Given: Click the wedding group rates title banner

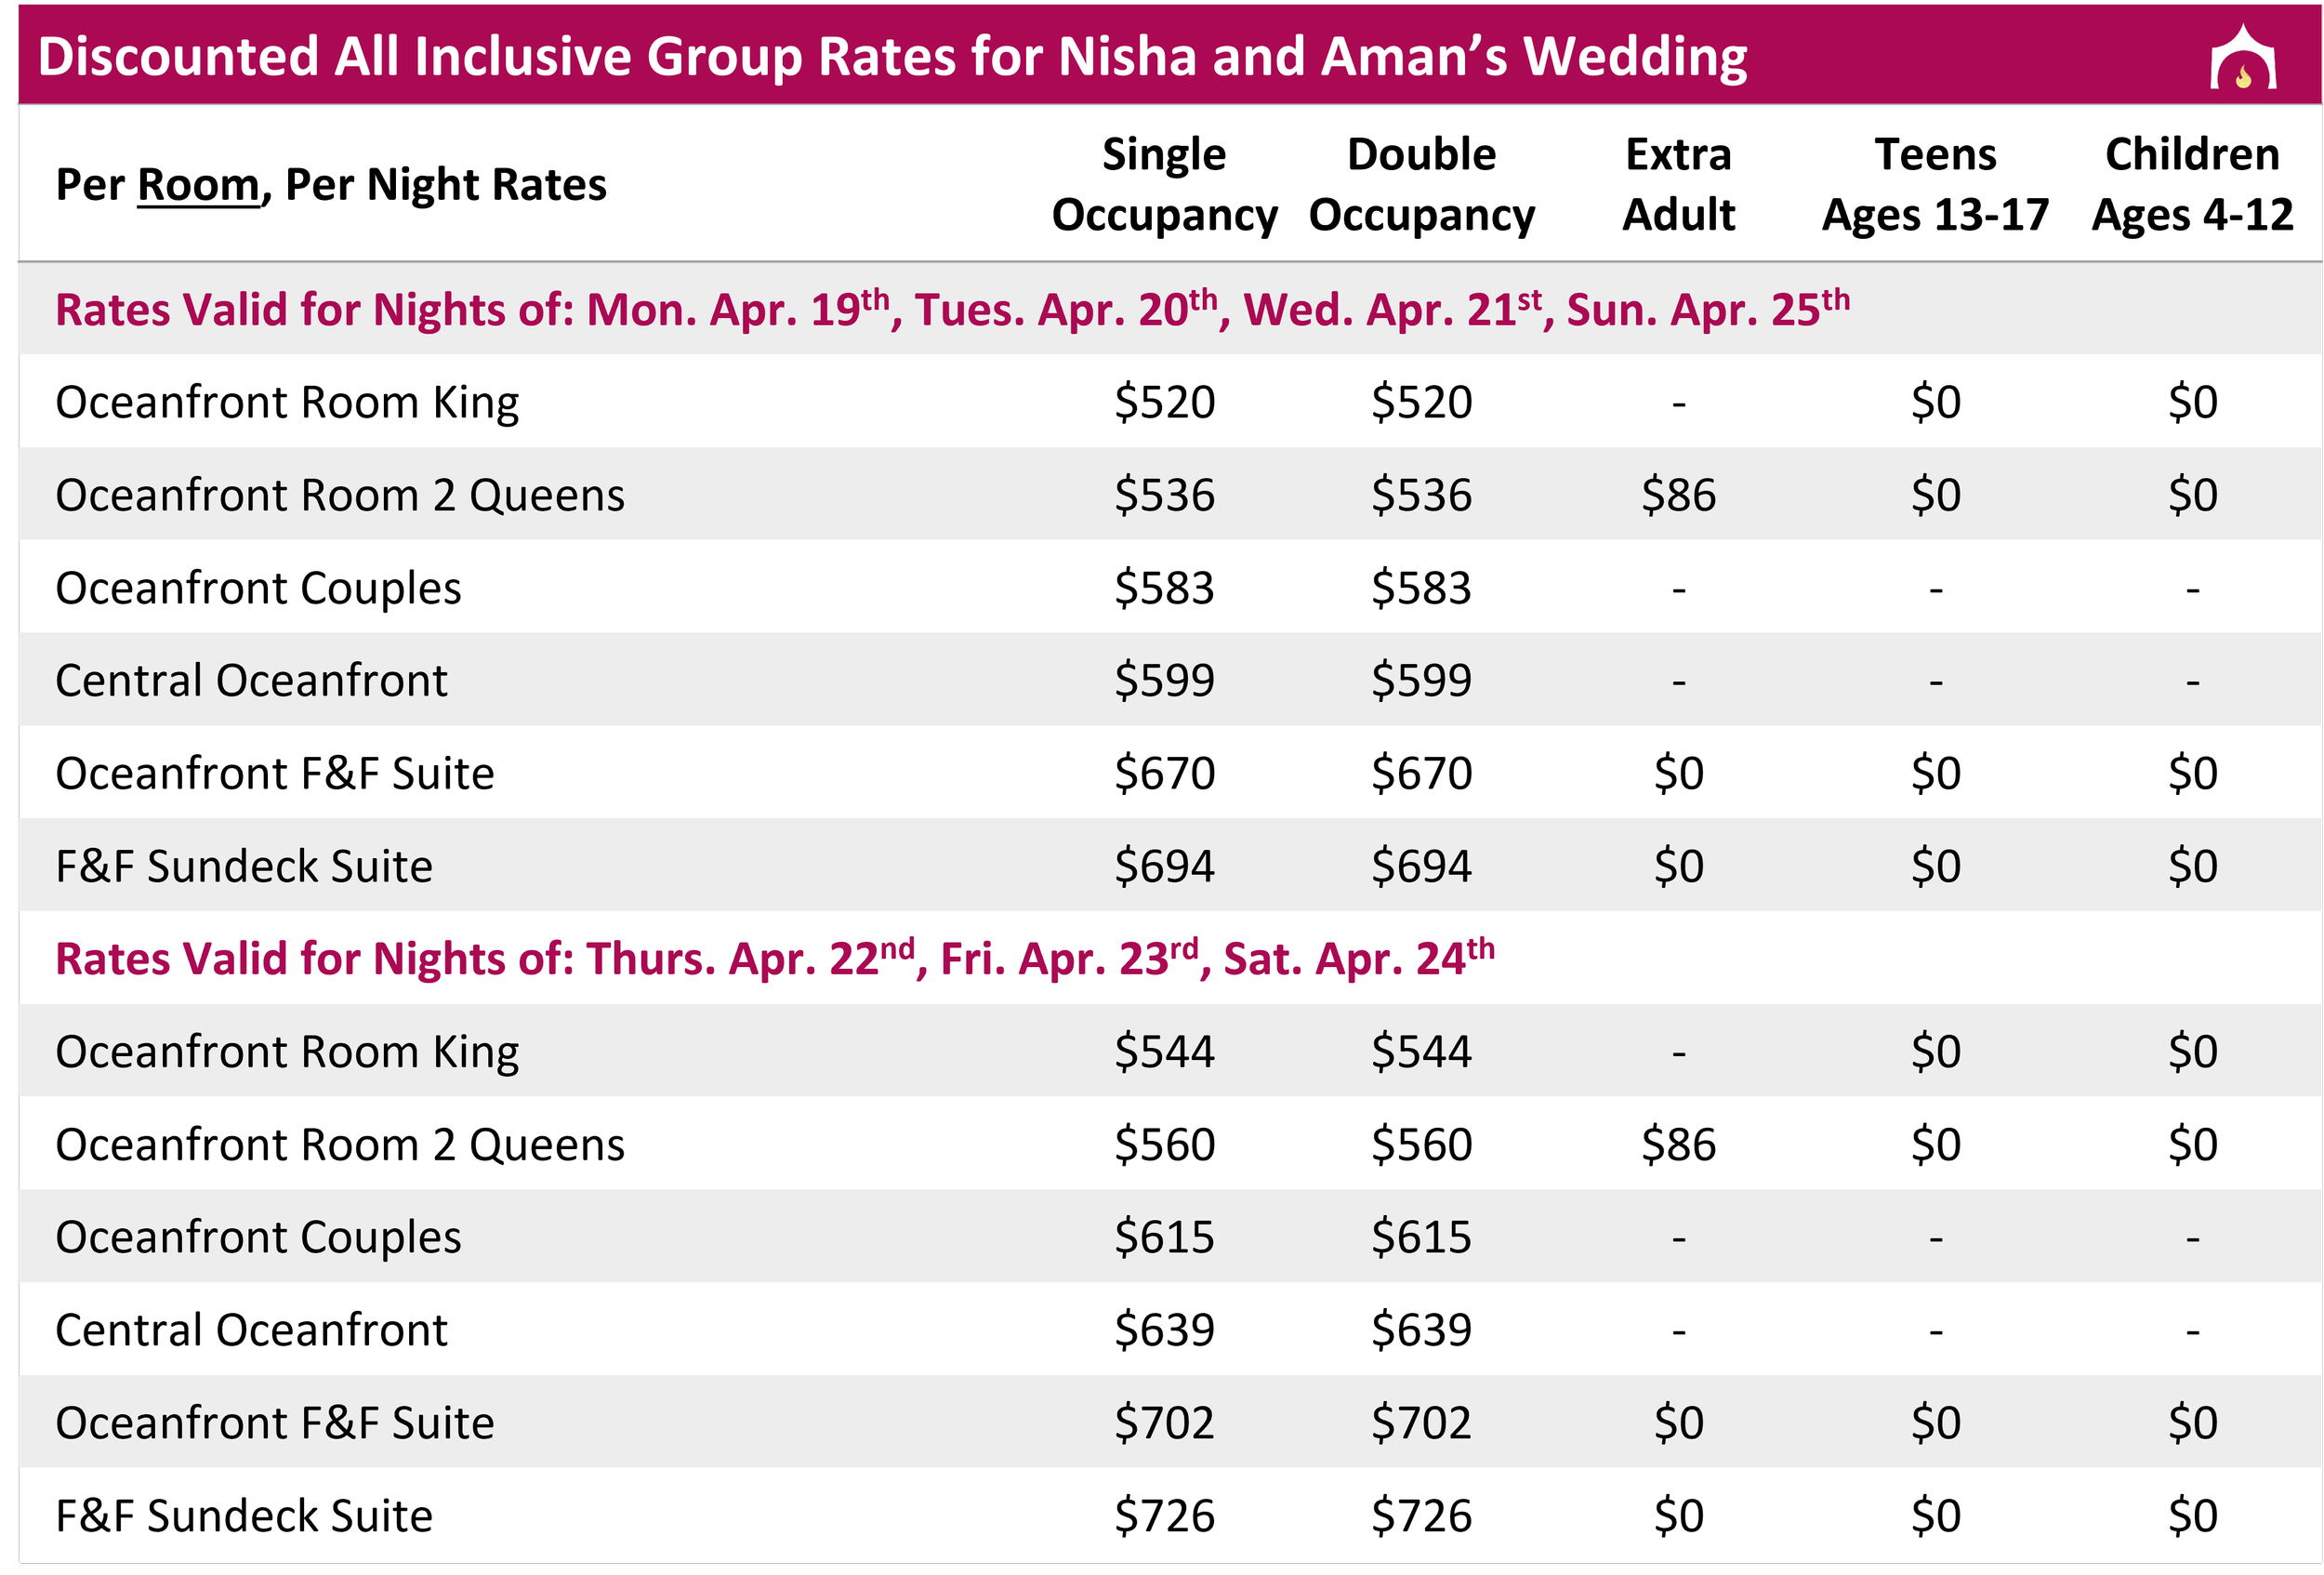Looking at the screenshot, I should click(1170, 55).
